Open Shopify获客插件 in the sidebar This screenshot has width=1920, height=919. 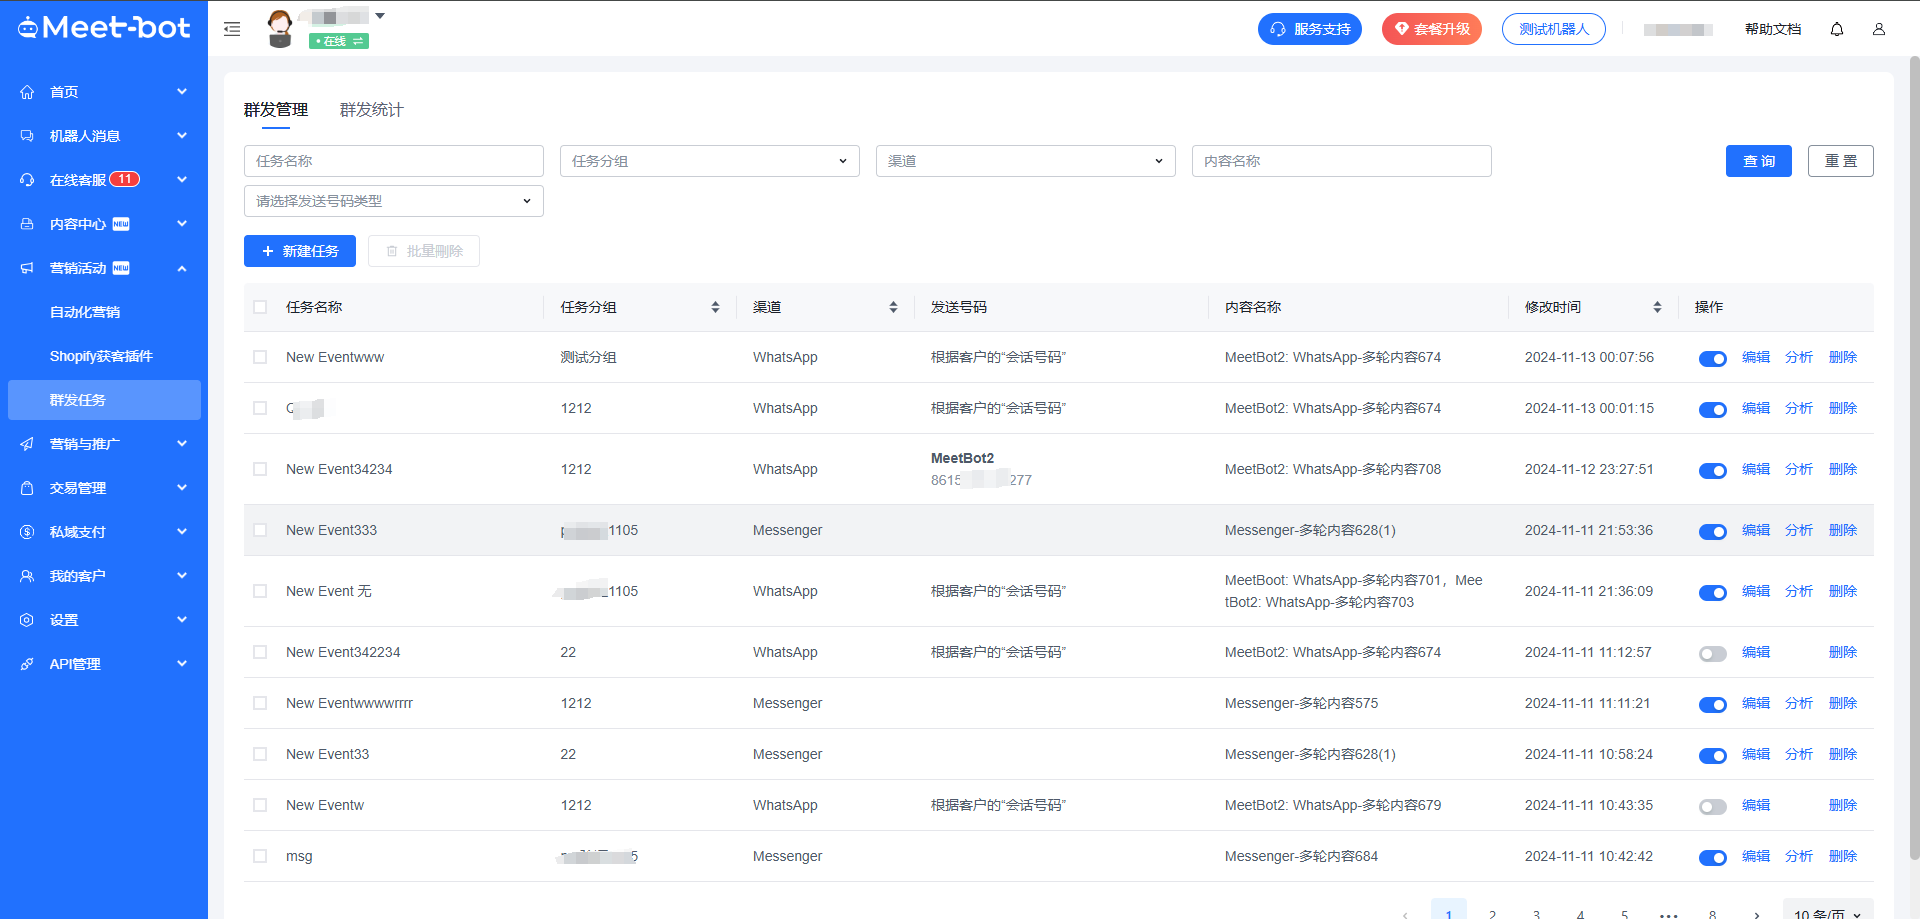click(101, 356)
